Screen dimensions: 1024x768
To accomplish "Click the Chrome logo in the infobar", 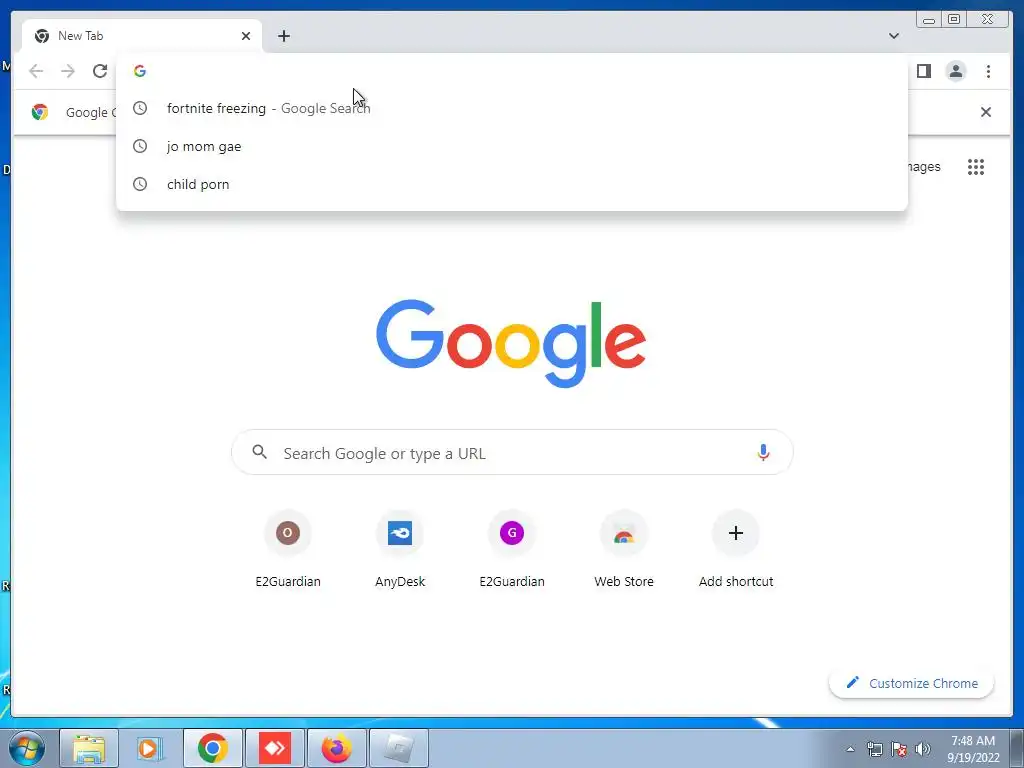I will pyautogui.click(x=40, y=112).
